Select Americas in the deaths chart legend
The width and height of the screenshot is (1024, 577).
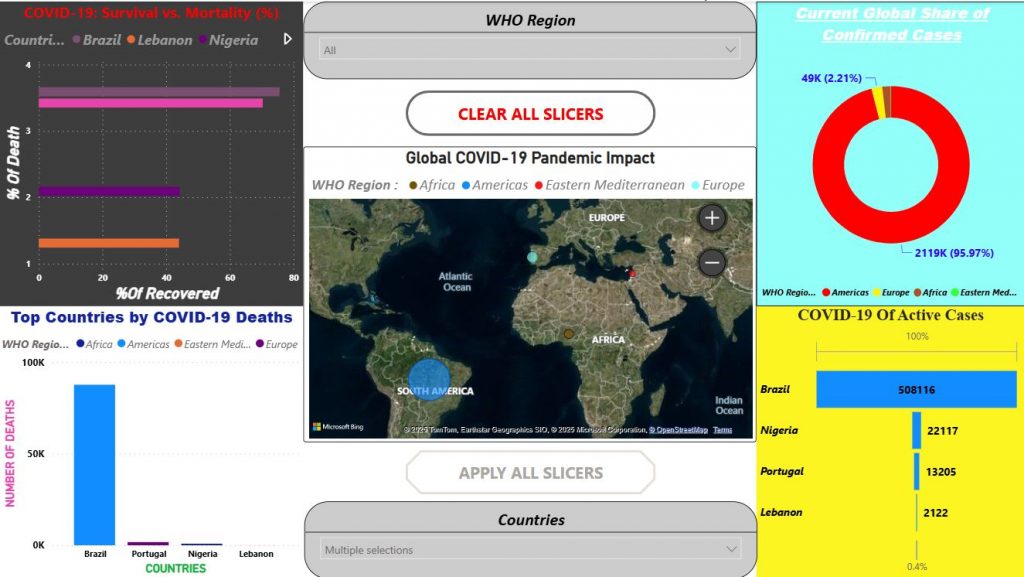tap(143, 344)
